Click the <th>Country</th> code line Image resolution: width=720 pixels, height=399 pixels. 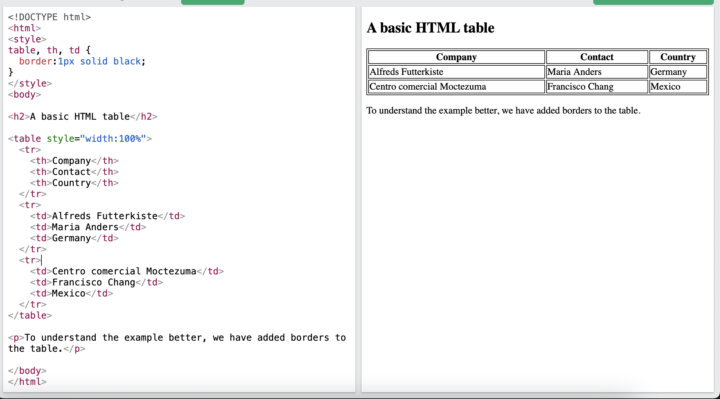pos(74,183)
